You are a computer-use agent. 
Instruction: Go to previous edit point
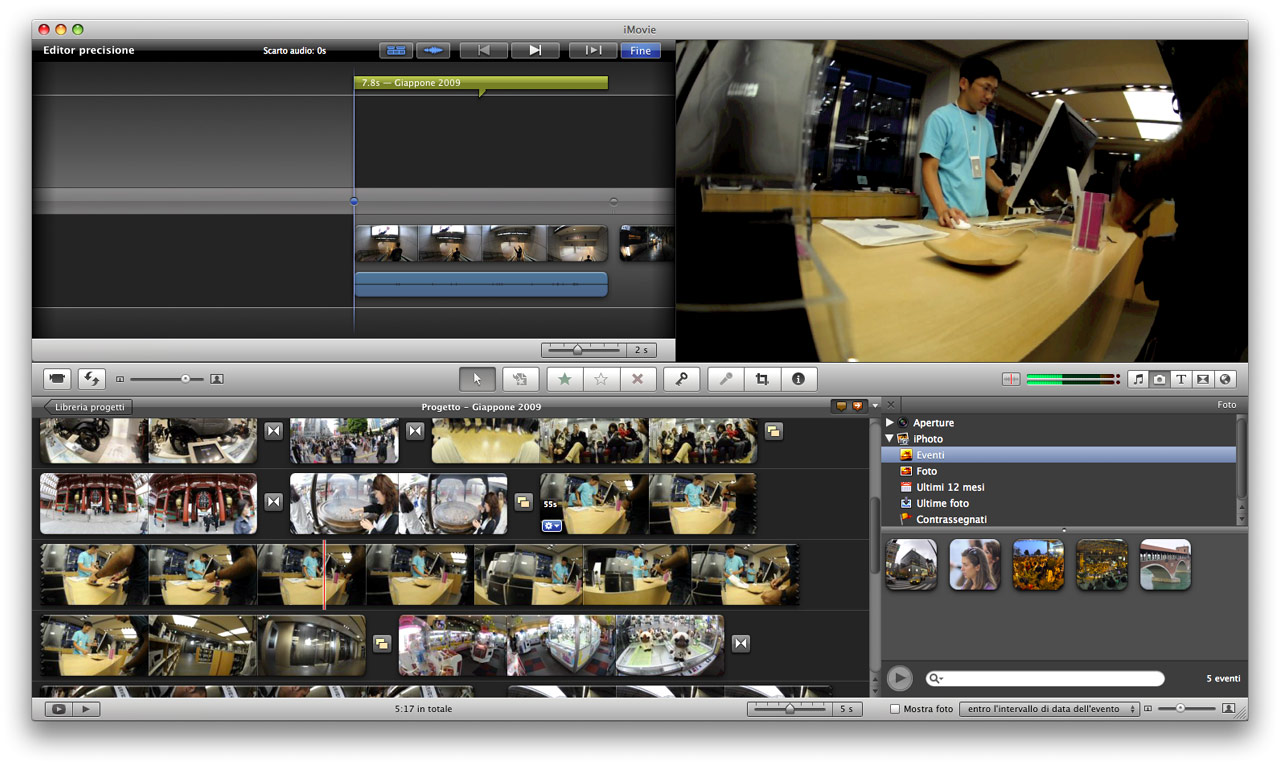[484, 50]
